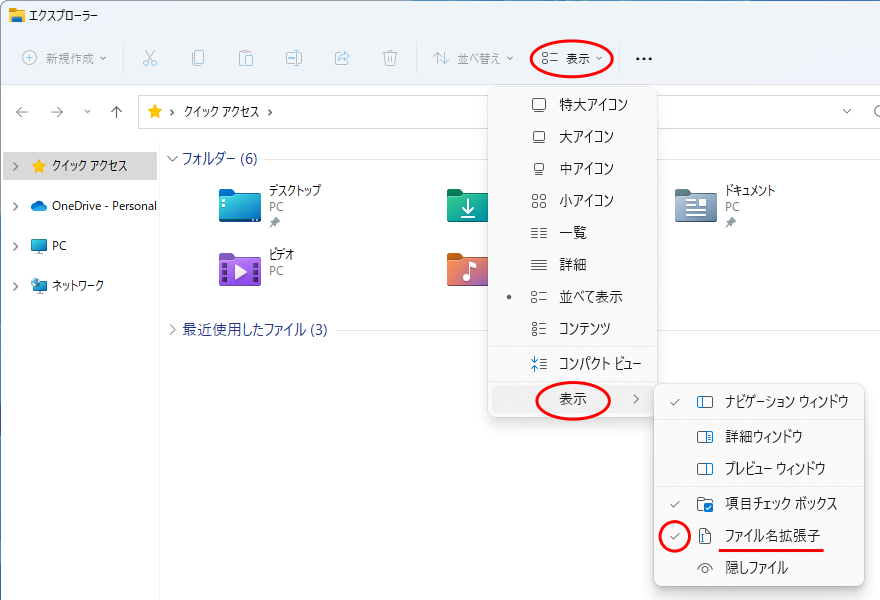This screenshot has width=880, height=600.
Task: Expand the PC tree node chevron
Action: [x=15, y=246]
